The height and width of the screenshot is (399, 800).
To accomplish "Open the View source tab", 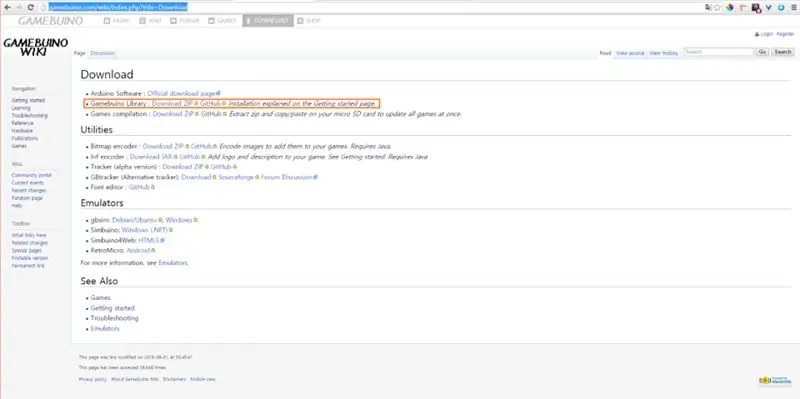I will pyautogui.click(x=630, y=53).
